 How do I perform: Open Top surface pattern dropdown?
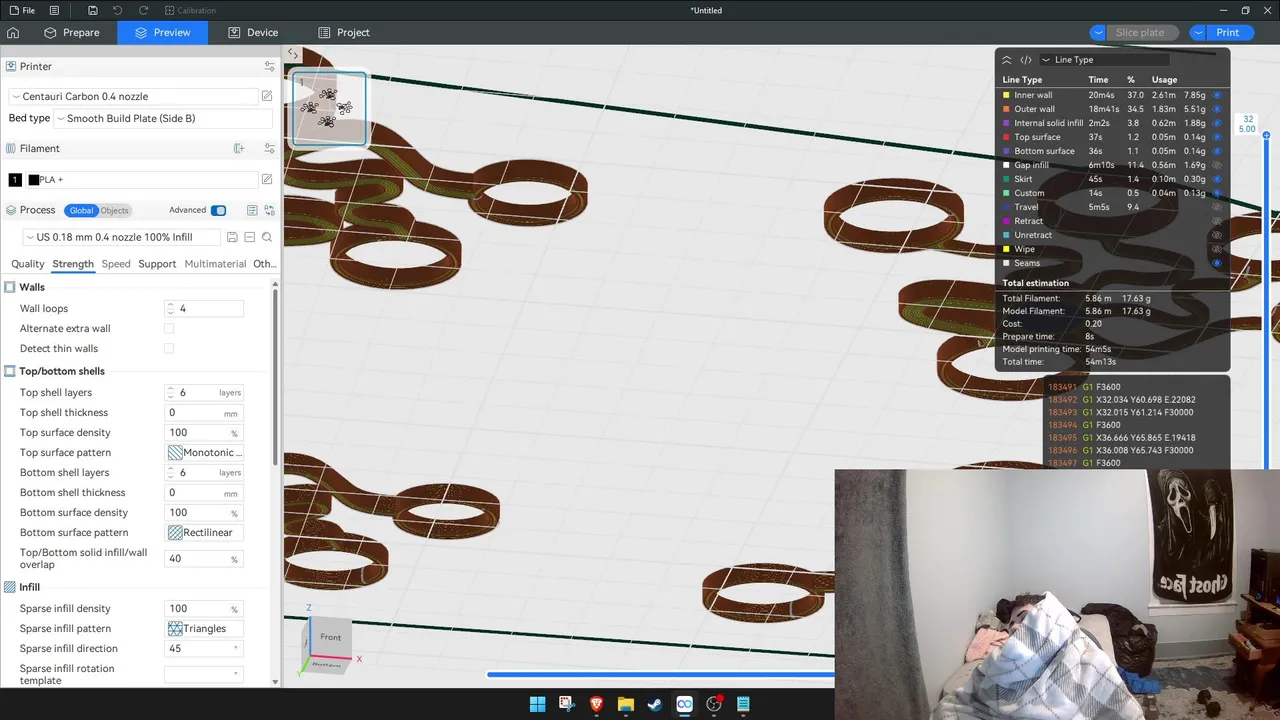(206, 453)
